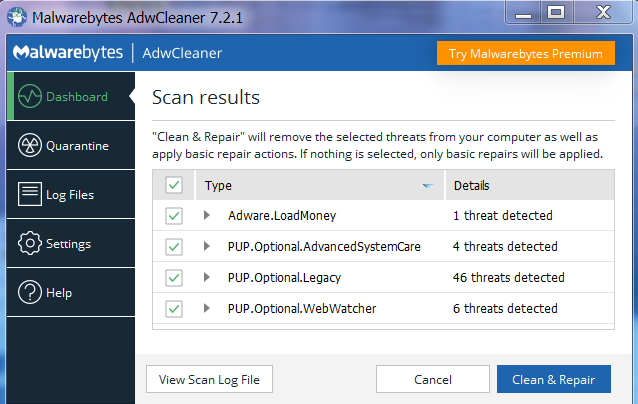Select the Adware.LoadMoney row text
This screenshot has width=638, height=404.
(x=282, y=216)
